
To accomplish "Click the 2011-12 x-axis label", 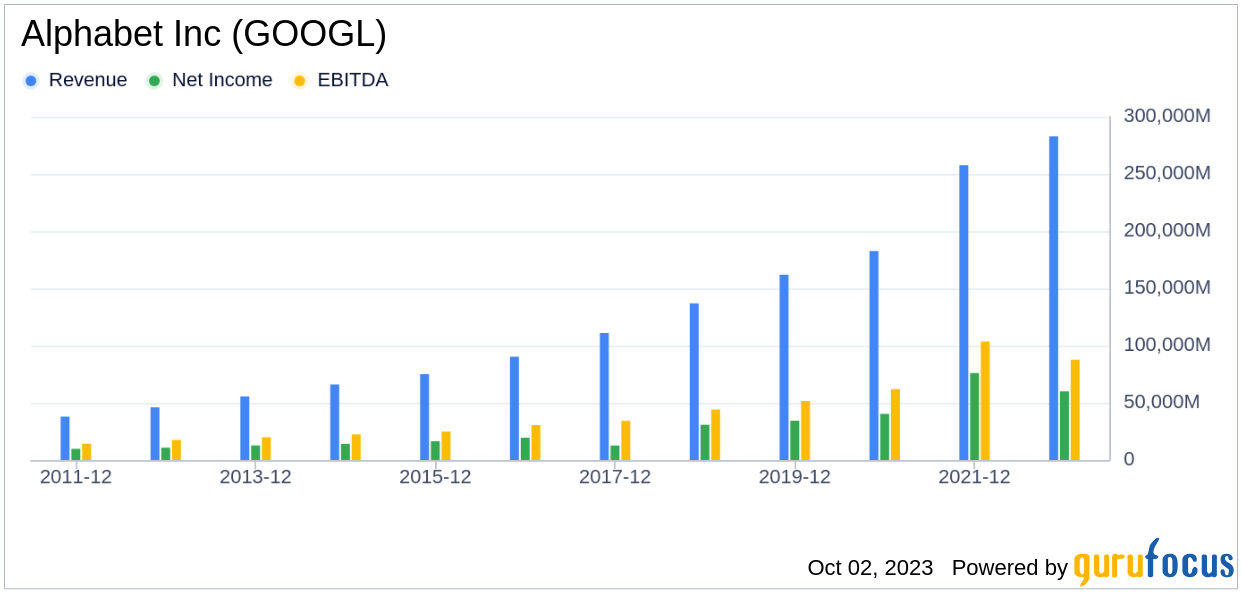I will coord(76,477).
